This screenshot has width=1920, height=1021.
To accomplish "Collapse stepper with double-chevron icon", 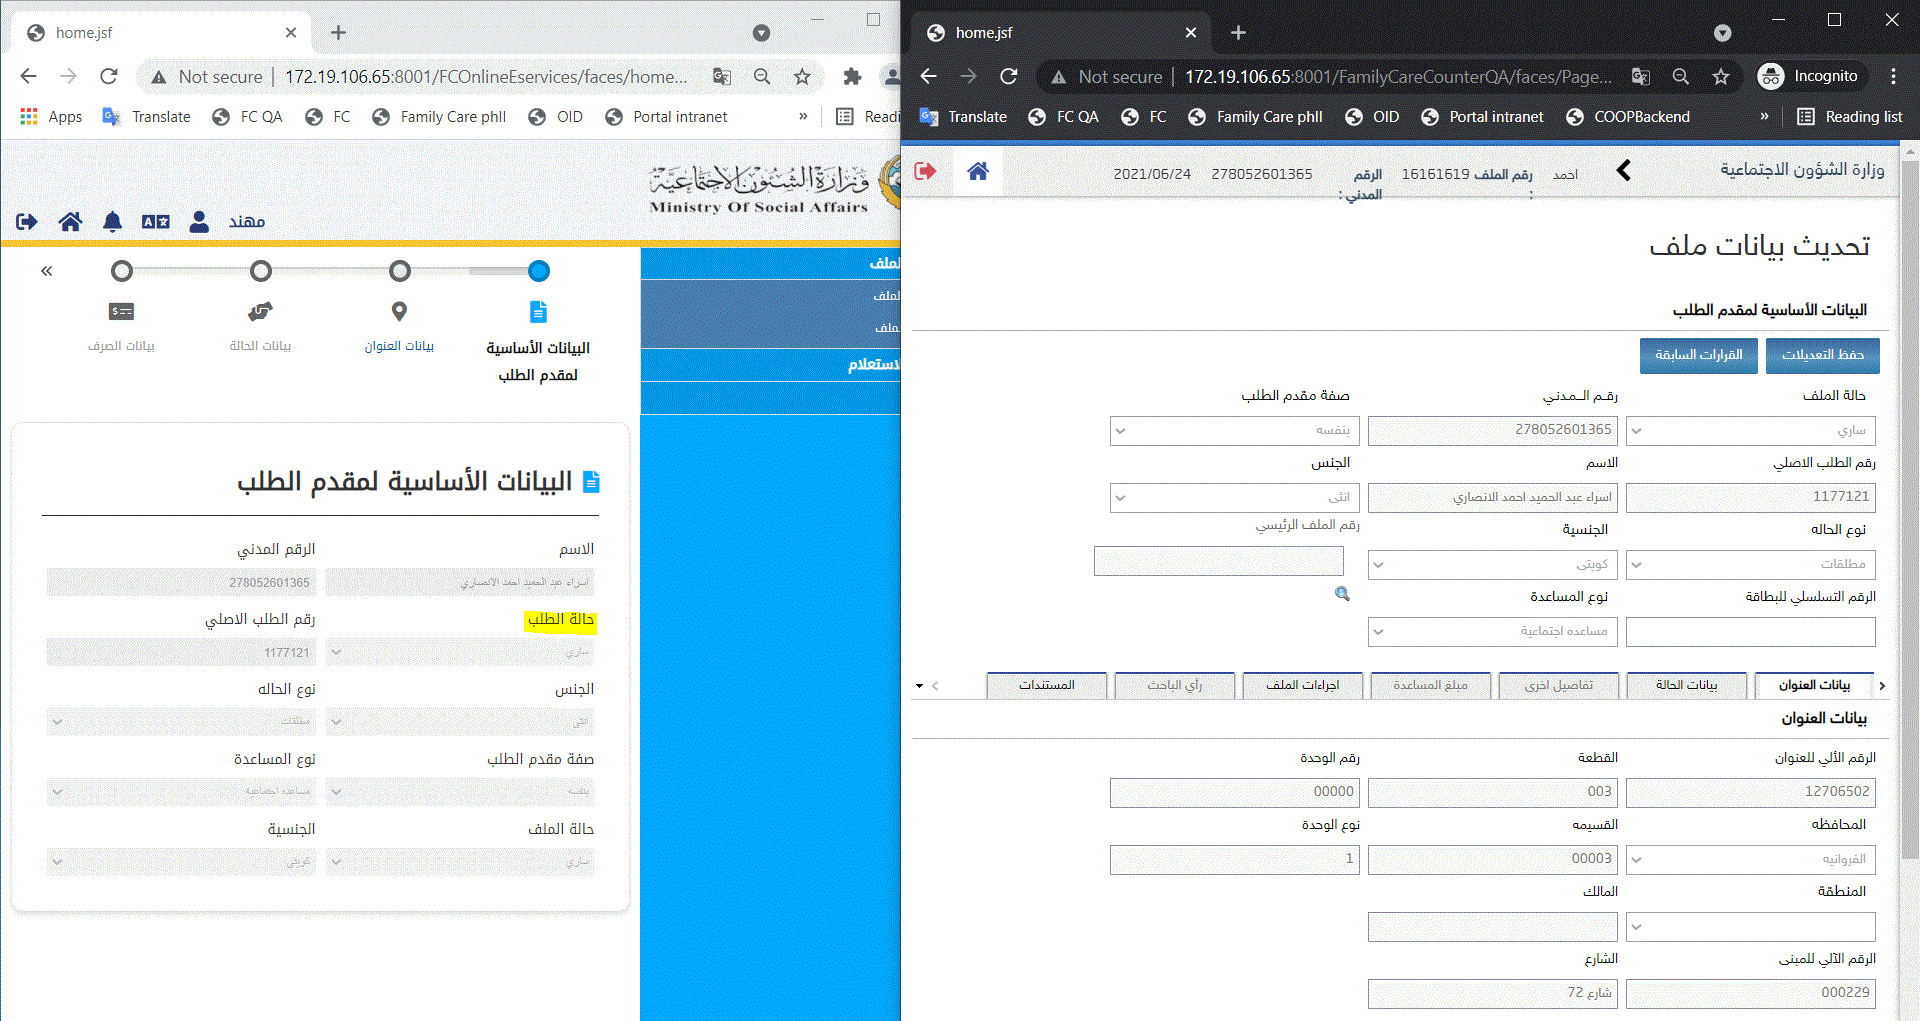I will 47,271.
